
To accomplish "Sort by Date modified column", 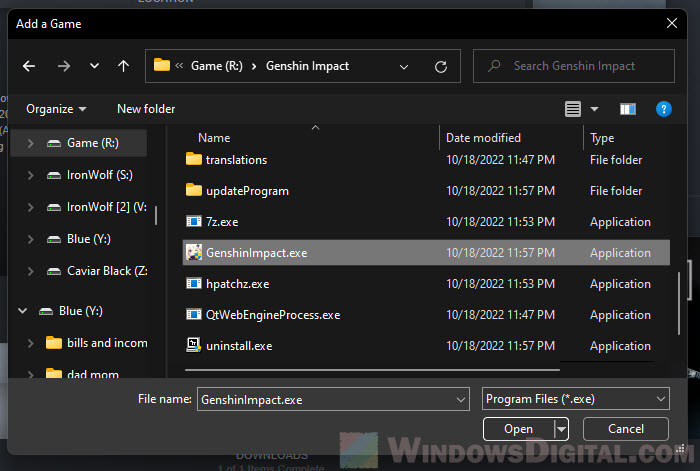I will pyautogui.click(x=483, y=138).
